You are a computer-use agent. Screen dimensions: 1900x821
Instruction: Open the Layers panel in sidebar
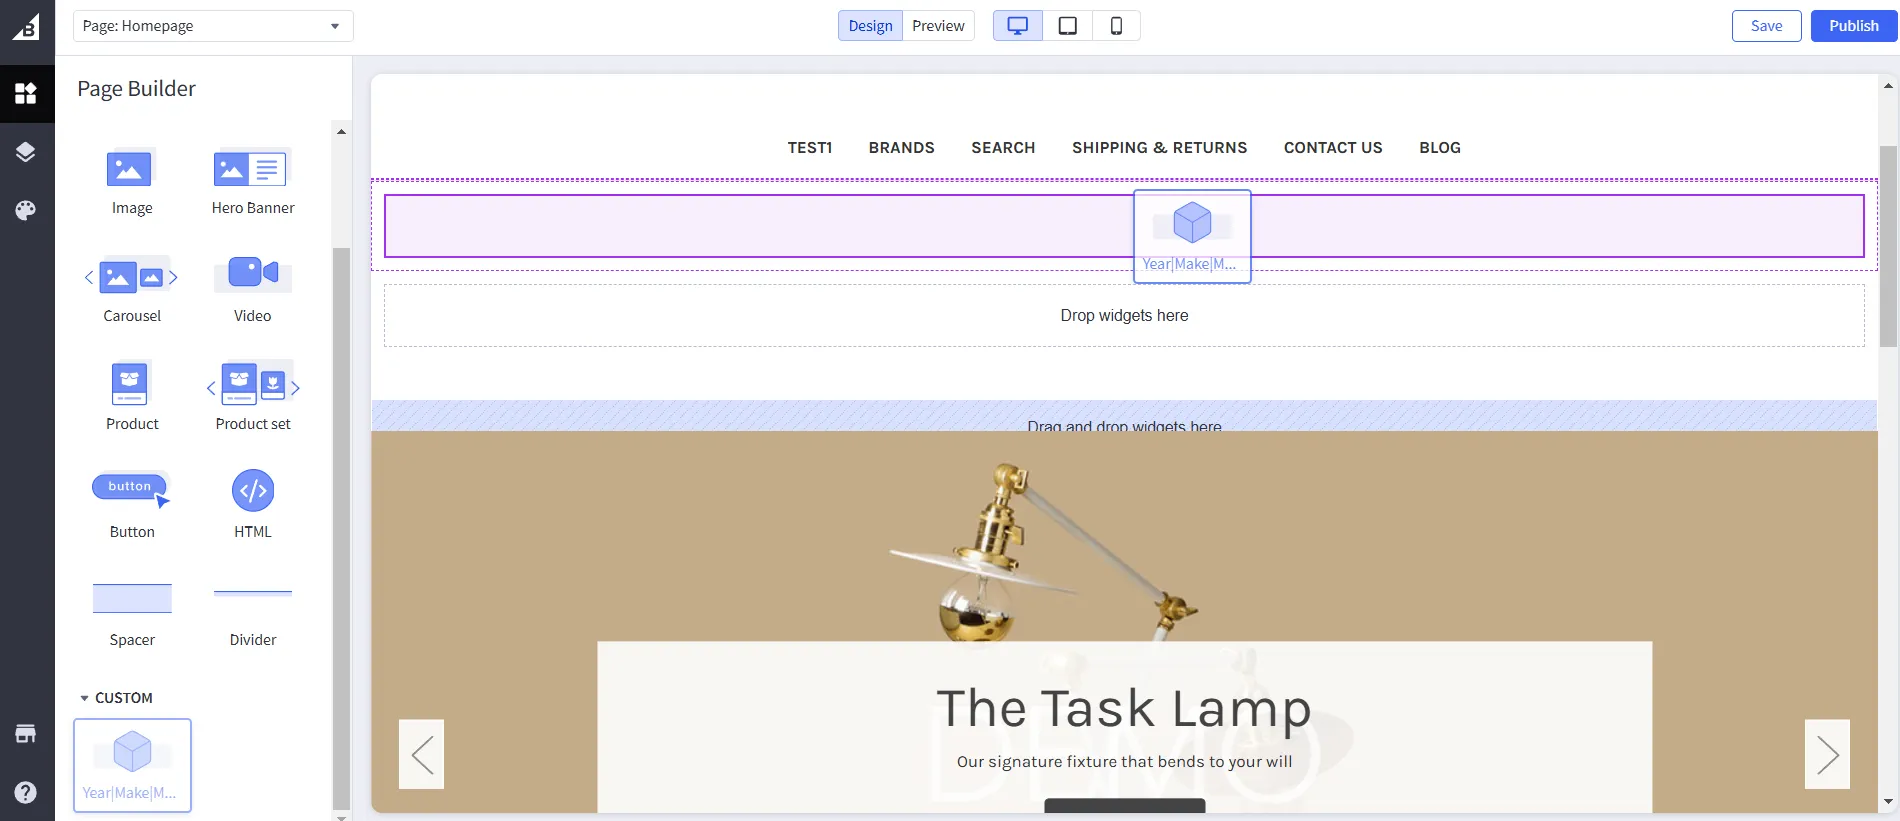[26, 152]
